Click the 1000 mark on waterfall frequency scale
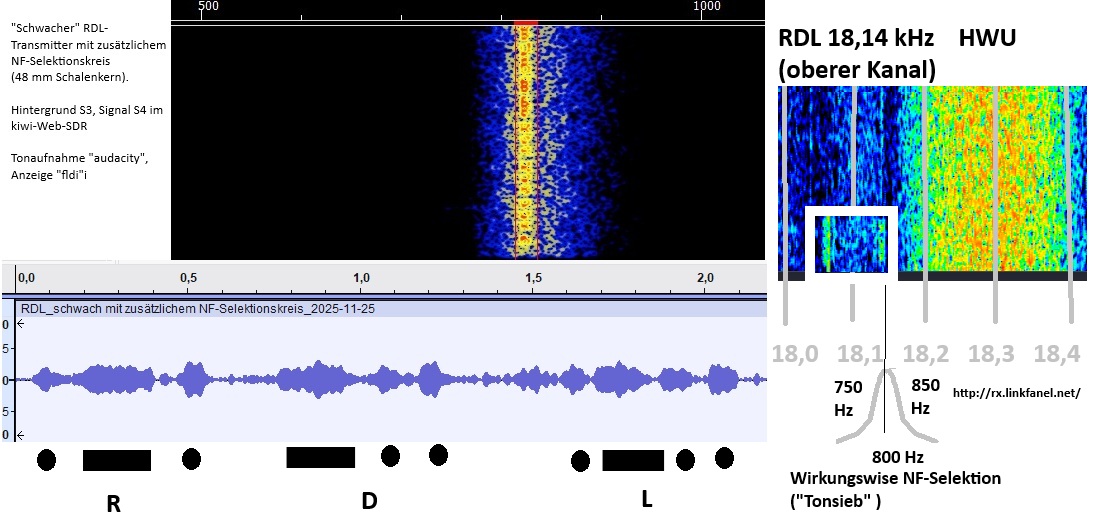The height and width of the screenshot is (527, 1114). [x=707, y=7]
